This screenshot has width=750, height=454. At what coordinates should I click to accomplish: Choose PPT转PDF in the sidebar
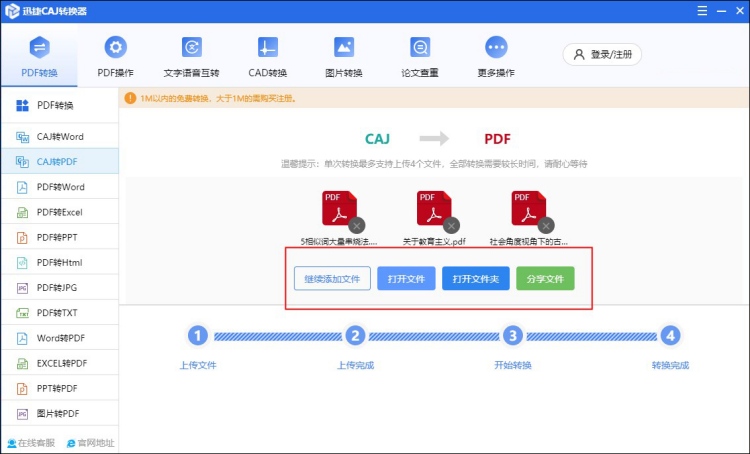60,388
